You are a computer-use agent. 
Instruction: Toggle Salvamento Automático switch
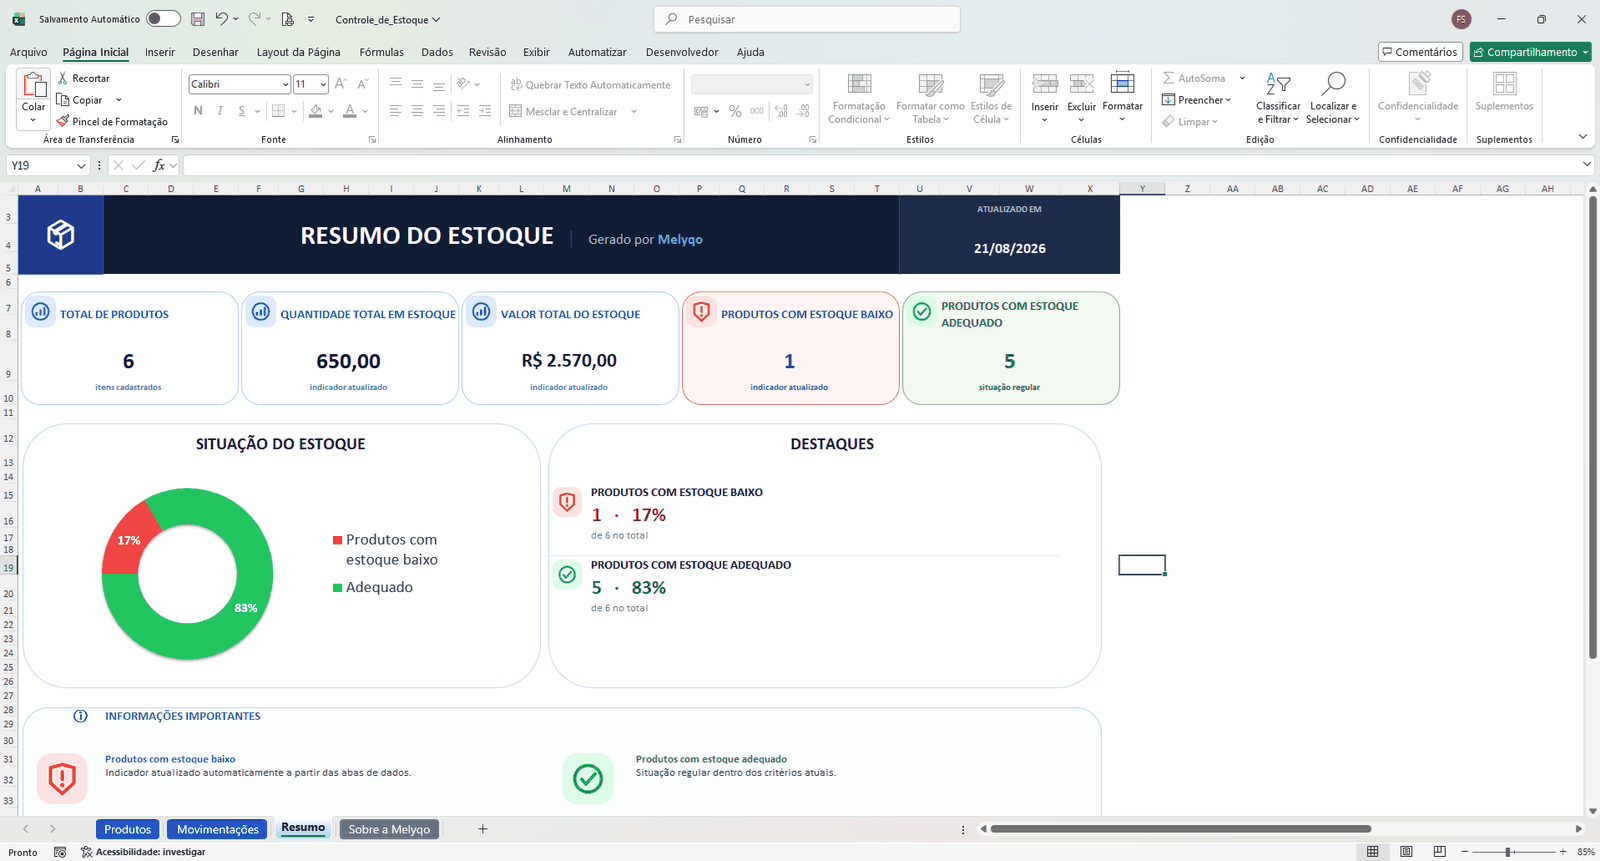pyautogui.click(x=163, y=19)
